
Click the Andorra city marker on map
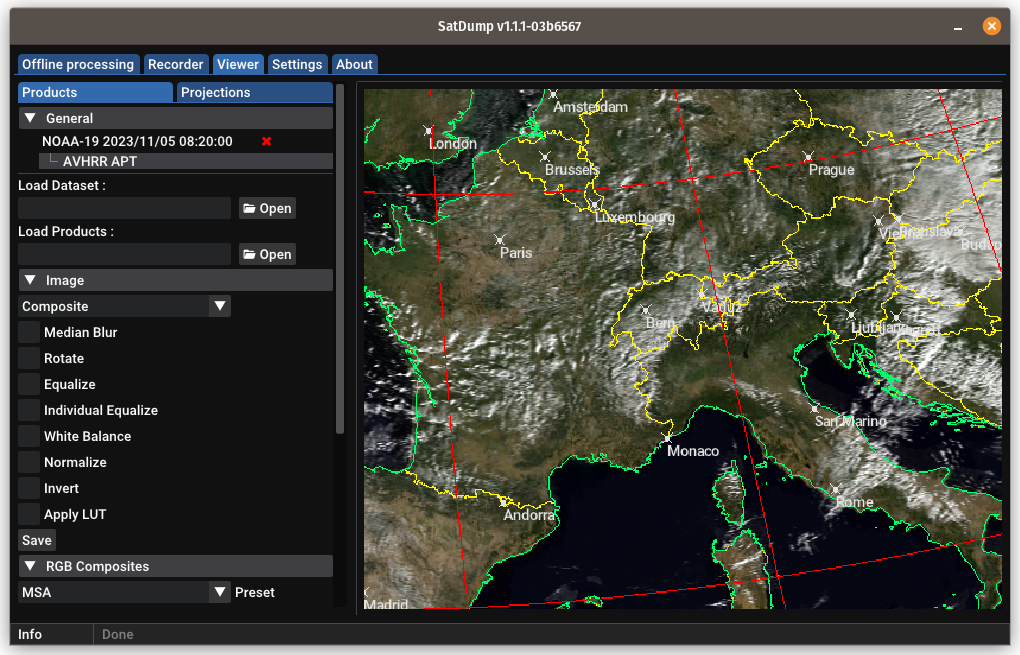click(x=503, y=502)
